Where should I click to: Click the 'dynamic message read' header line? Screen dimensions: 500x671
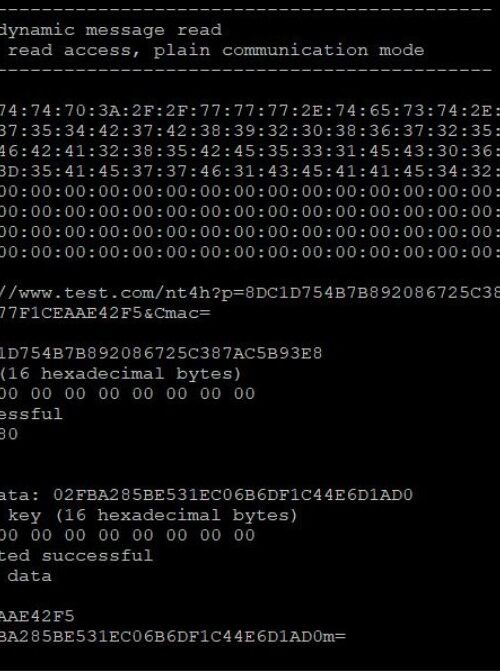(111, 30)
